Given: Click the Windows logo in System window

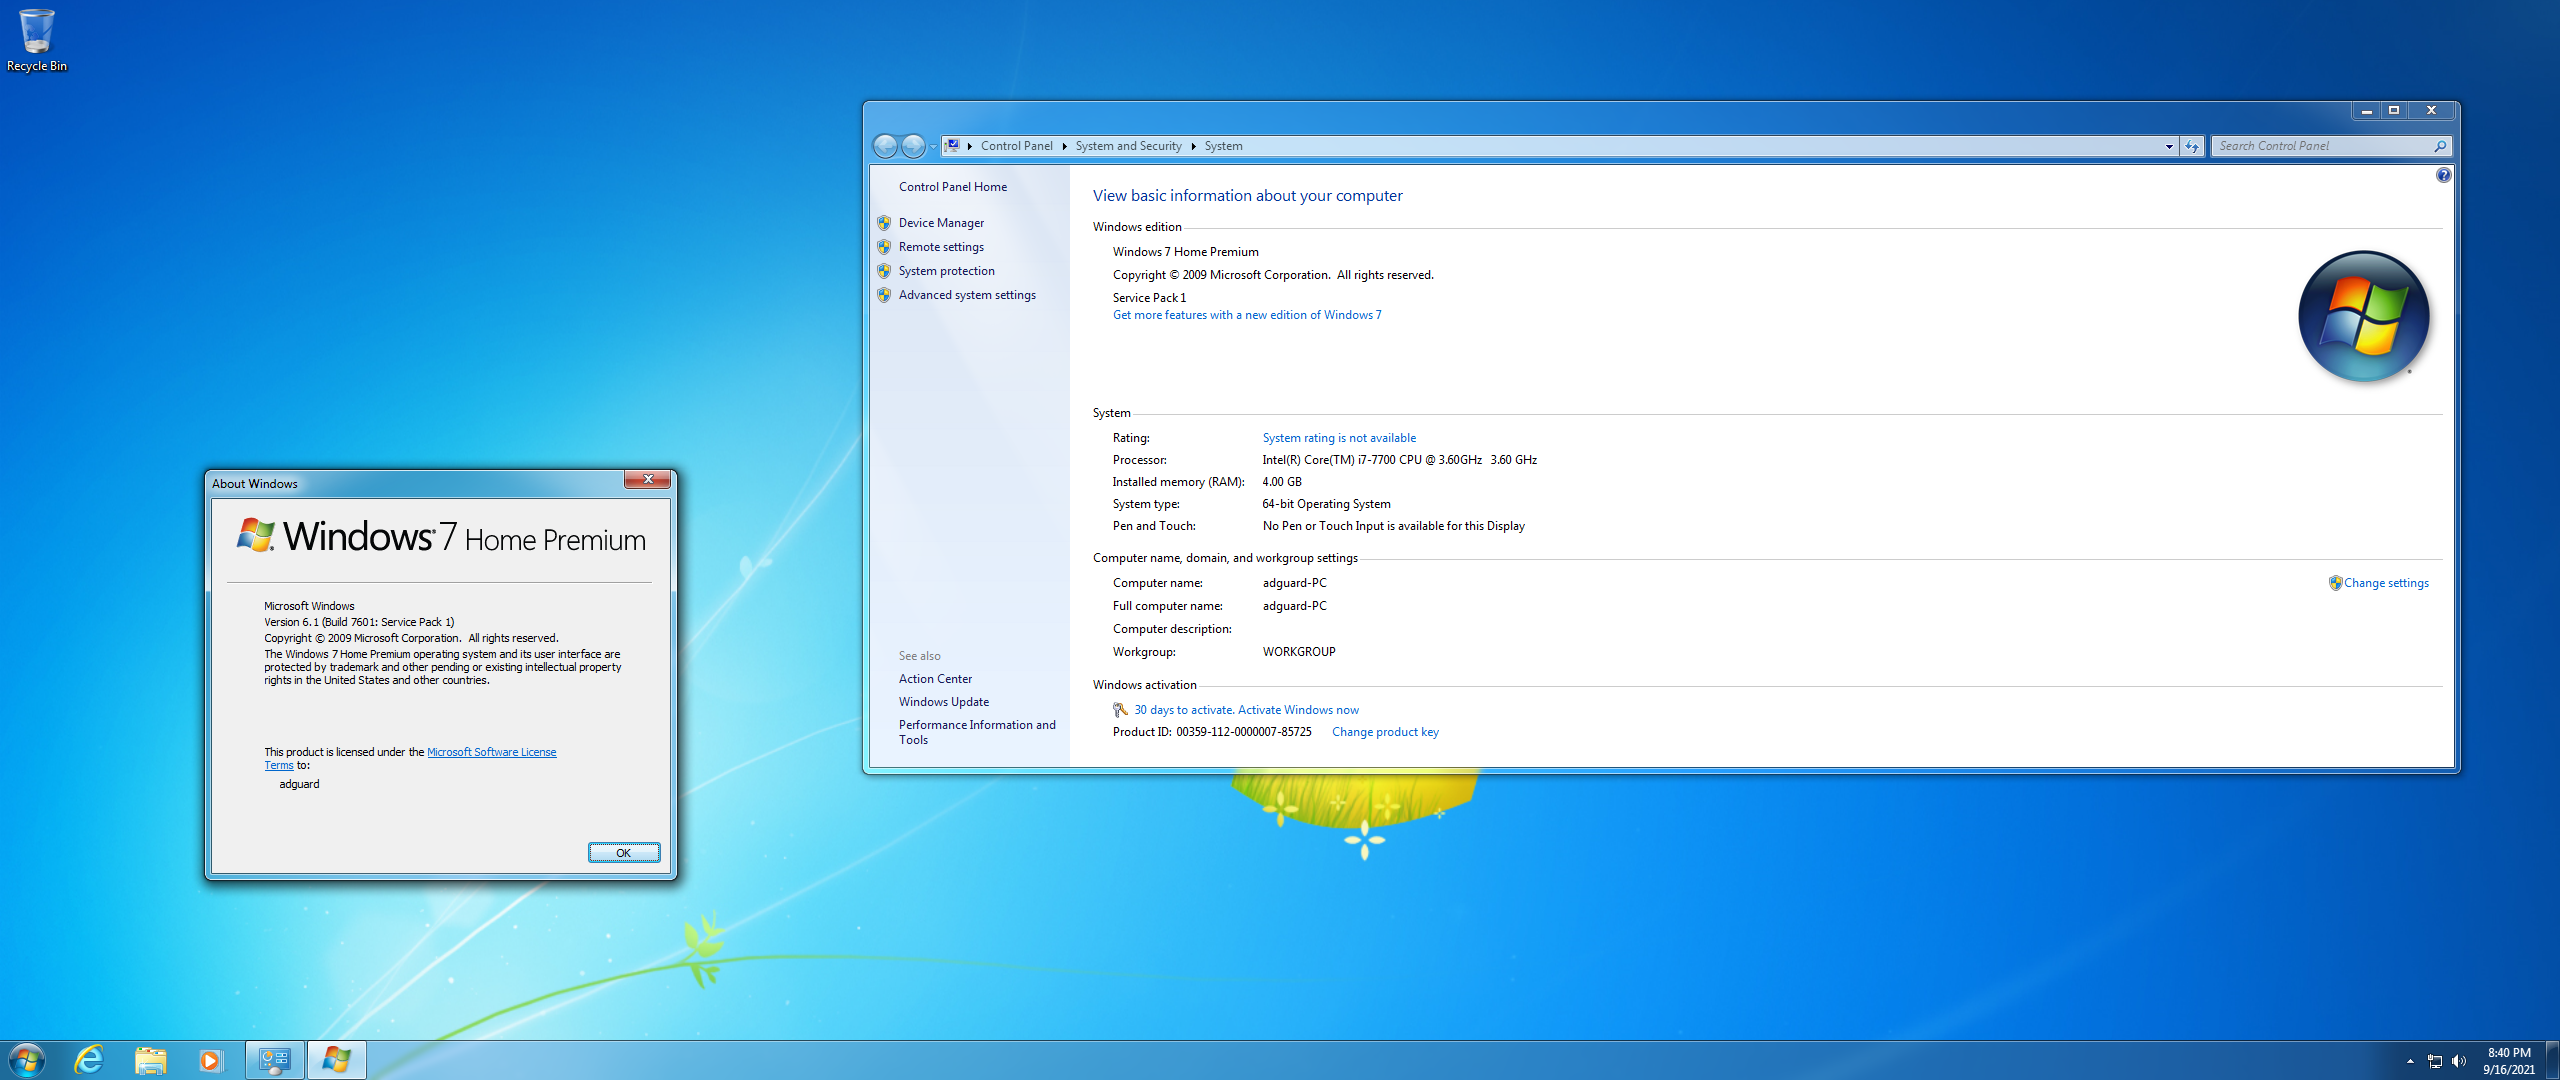Looking at the screenshot, I should [x=2363, y=316].
